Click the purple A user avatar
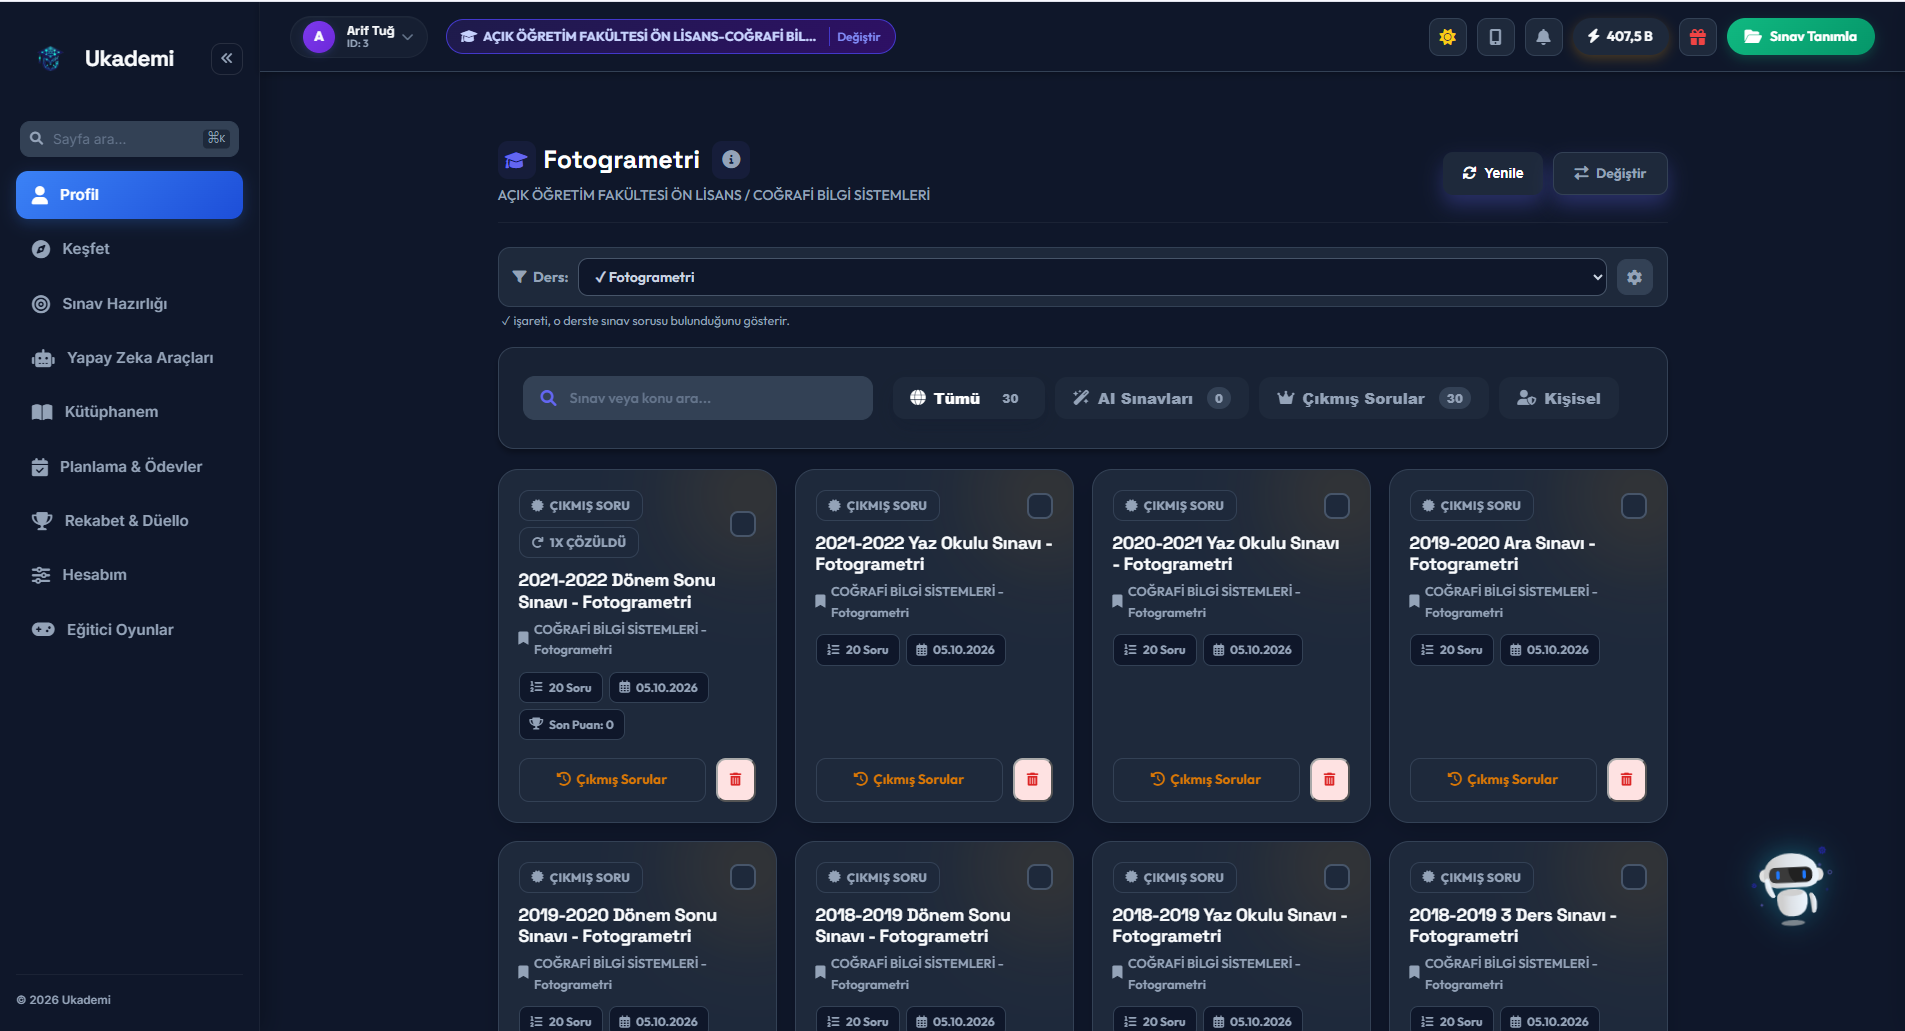Image resolution: width=1905 pixels, height=1031 pixels. point(319,37)
